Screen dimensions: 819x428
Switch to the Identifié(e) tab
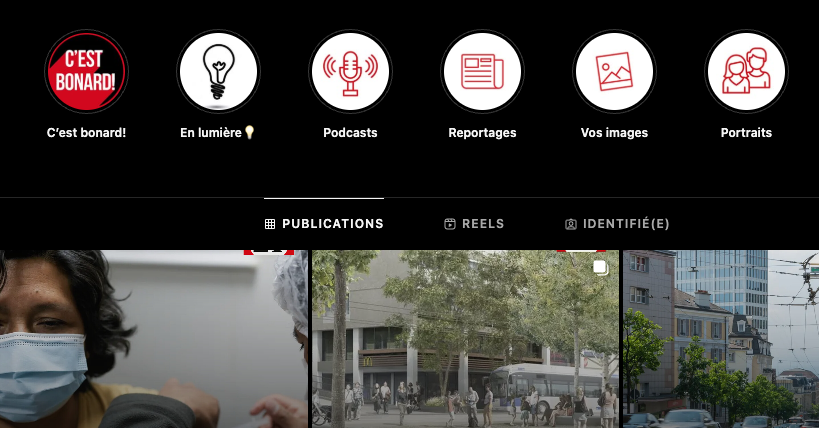coord(617,224)
